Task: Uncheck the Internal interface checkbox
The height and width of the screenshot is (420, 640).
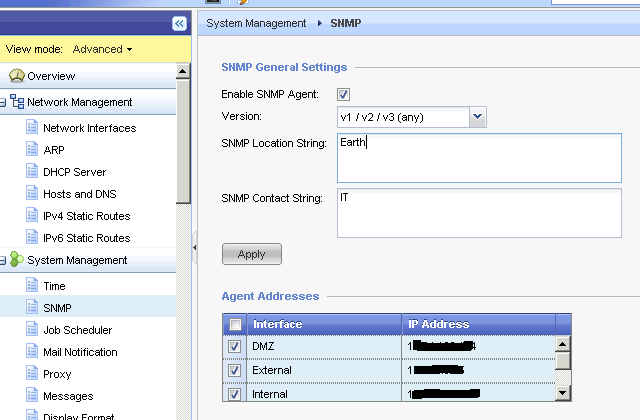Action: 234,394
